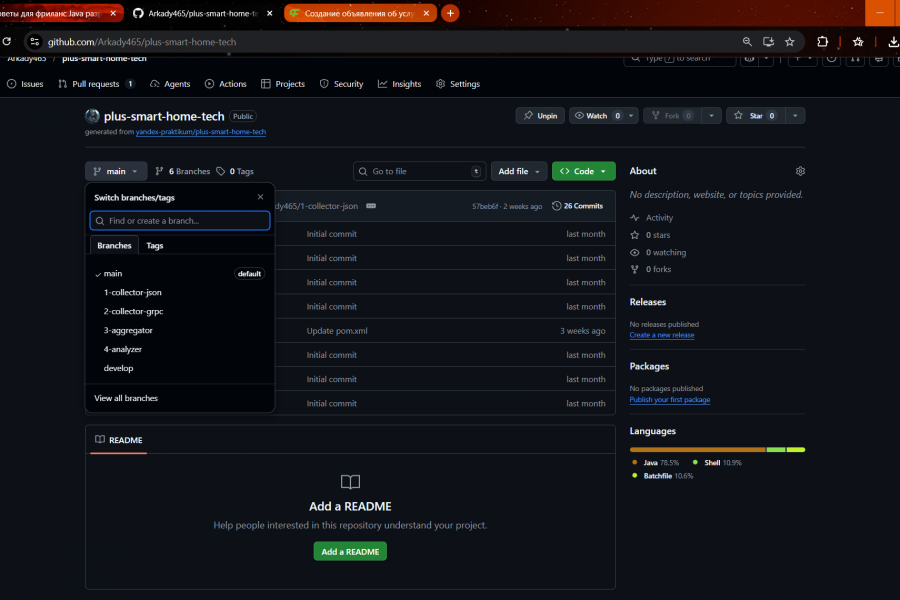The height and width of the screenshot is (600, 900).
Task: Go to the Agents tab
Action: click(170, 84)
